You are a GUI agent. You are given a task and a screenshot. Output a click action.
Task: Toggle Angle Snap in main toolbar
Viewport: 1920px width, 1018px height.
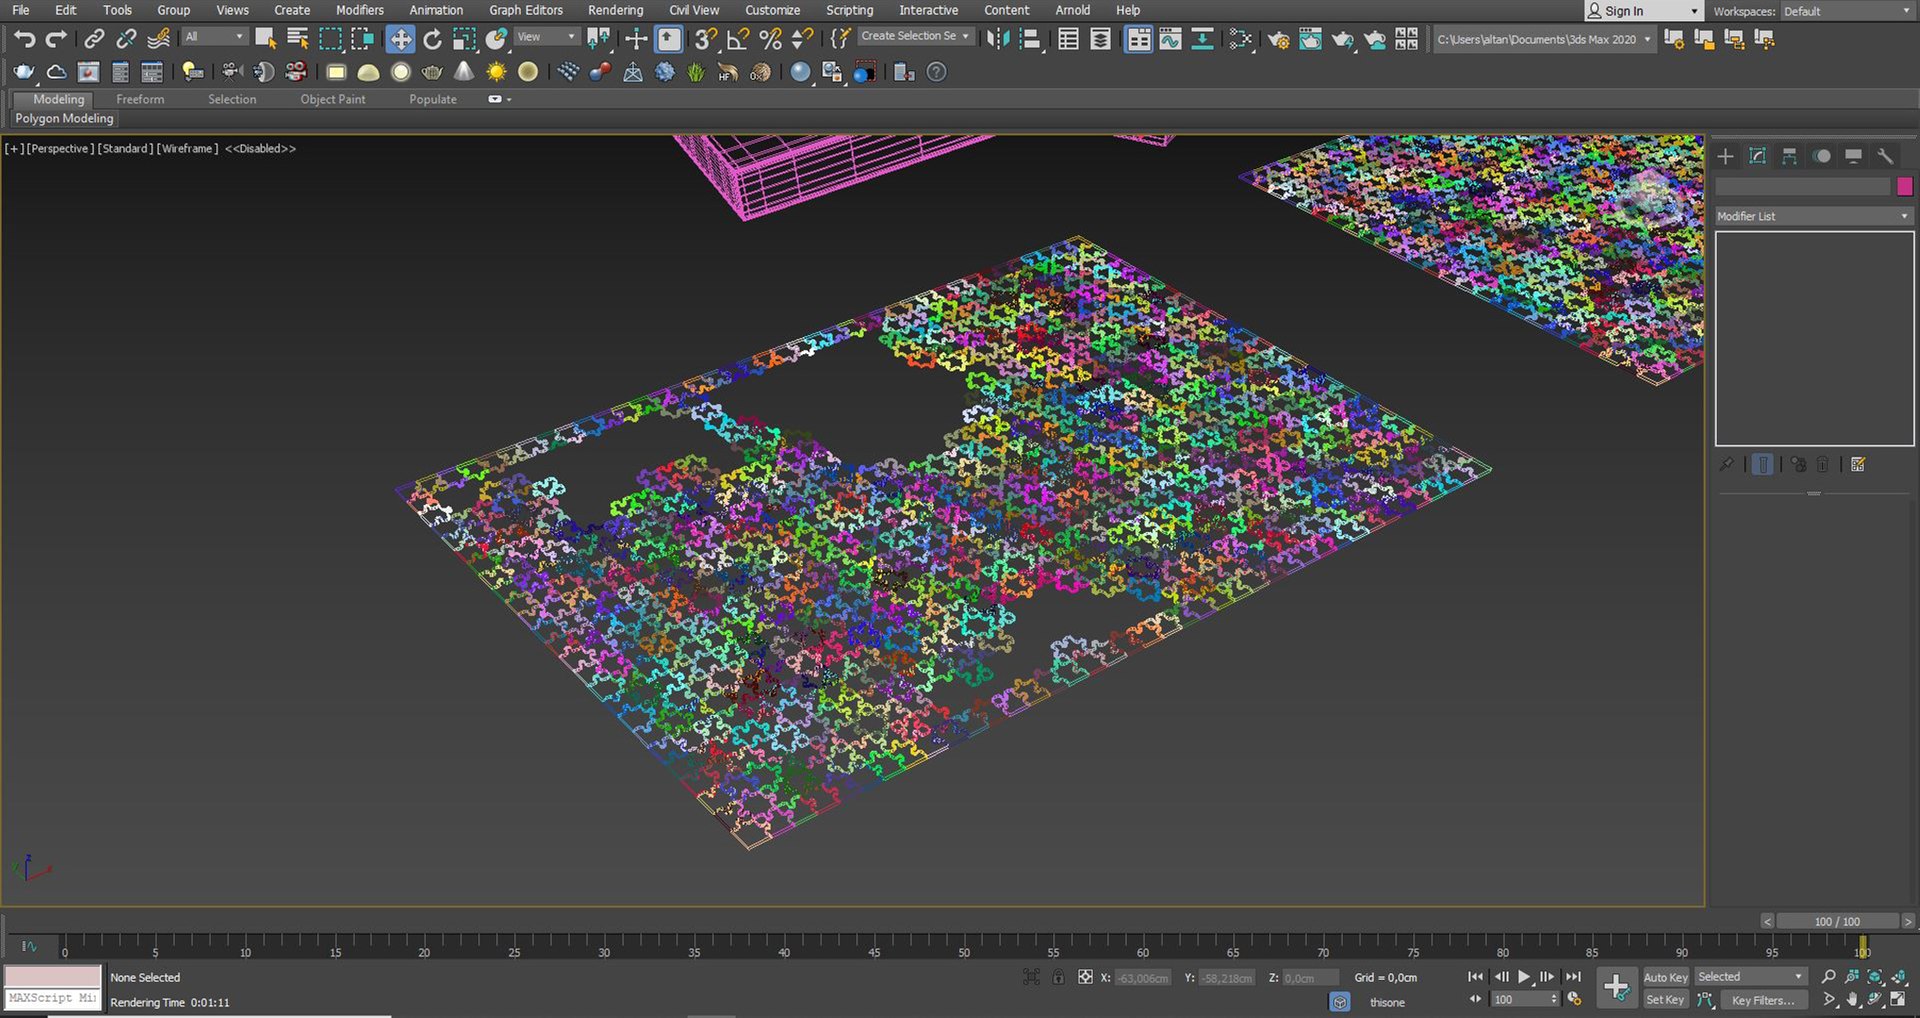pos(738,39)
